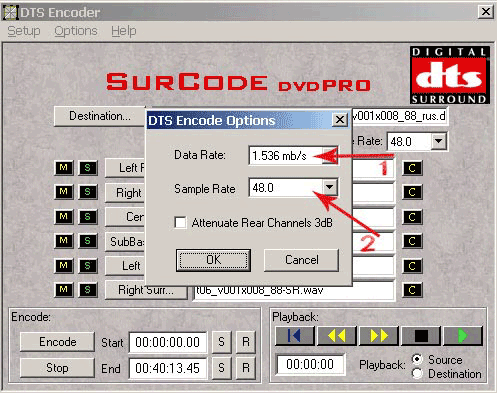Mute the Left Surround channel M button

point(64,266)
